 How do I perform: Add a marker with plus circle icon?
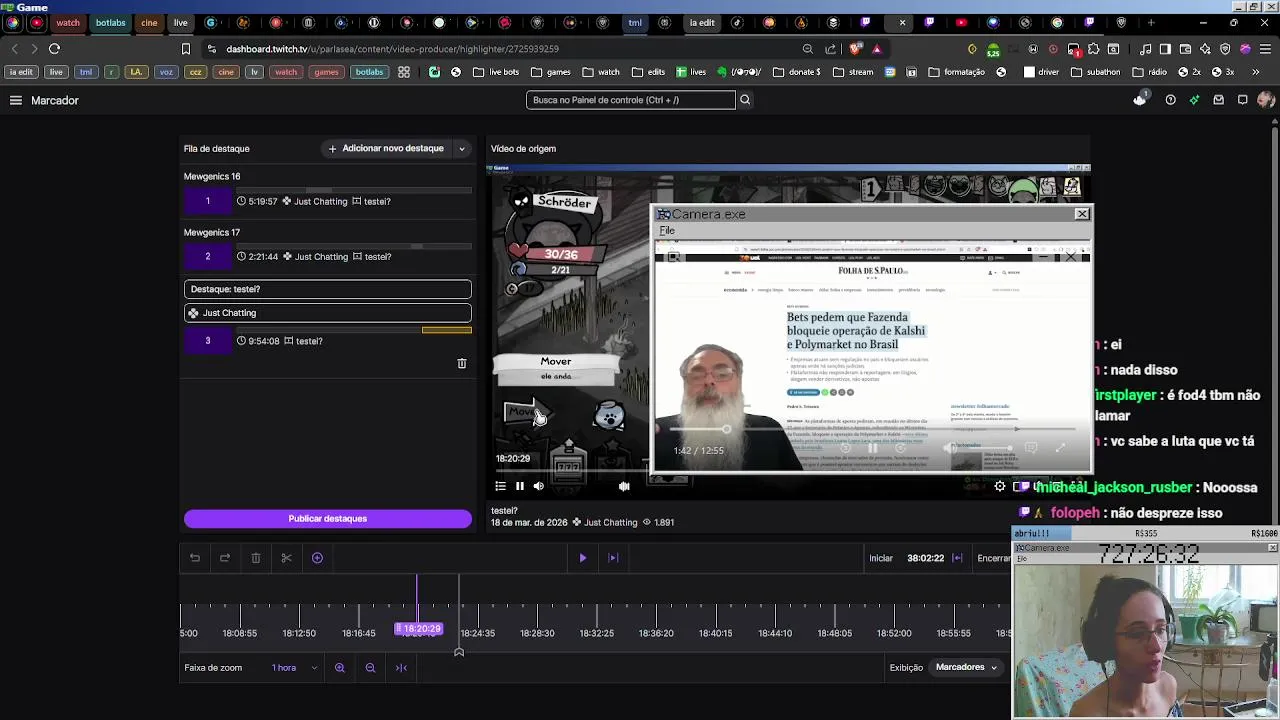pyautogui.click(x=317, y=558)
